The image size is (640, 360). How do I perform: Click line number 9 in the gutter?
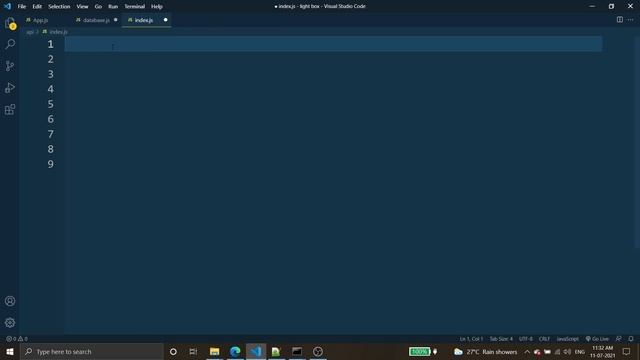(51, 164)
